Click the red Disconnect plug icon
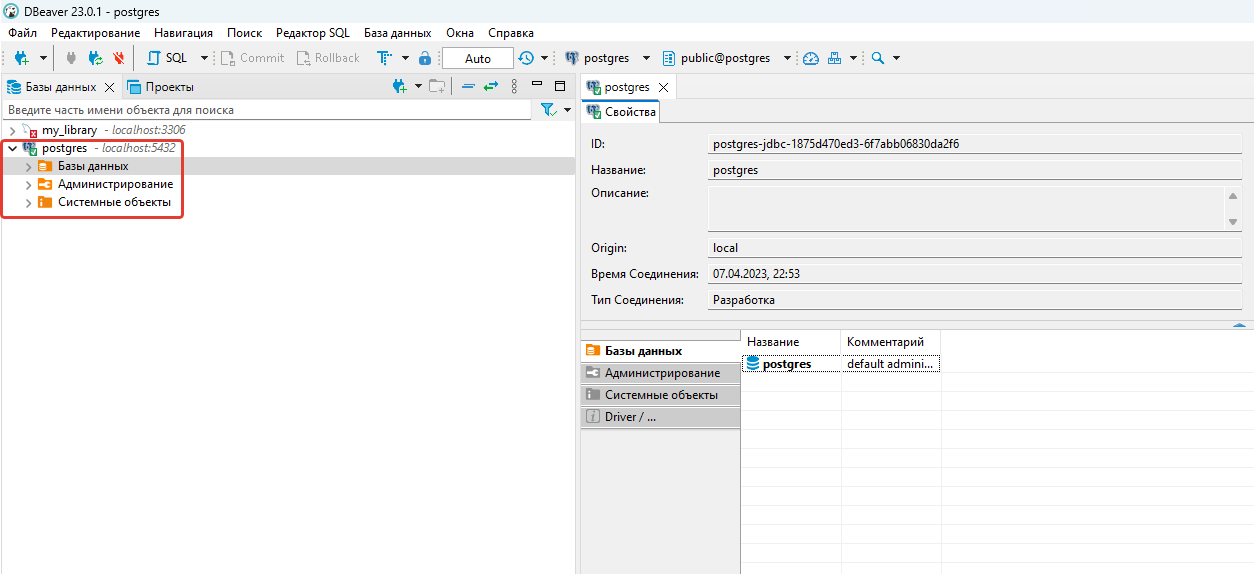 click(119, 58)
